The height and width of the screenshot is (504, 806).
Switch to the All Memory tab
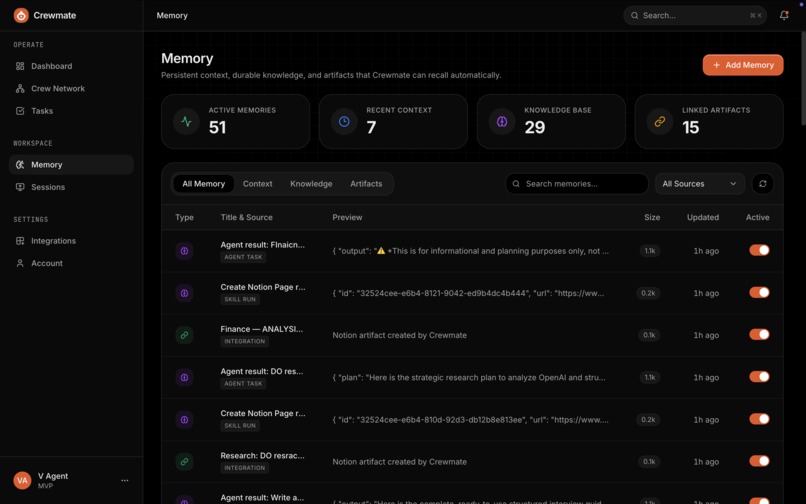[204, 184]
